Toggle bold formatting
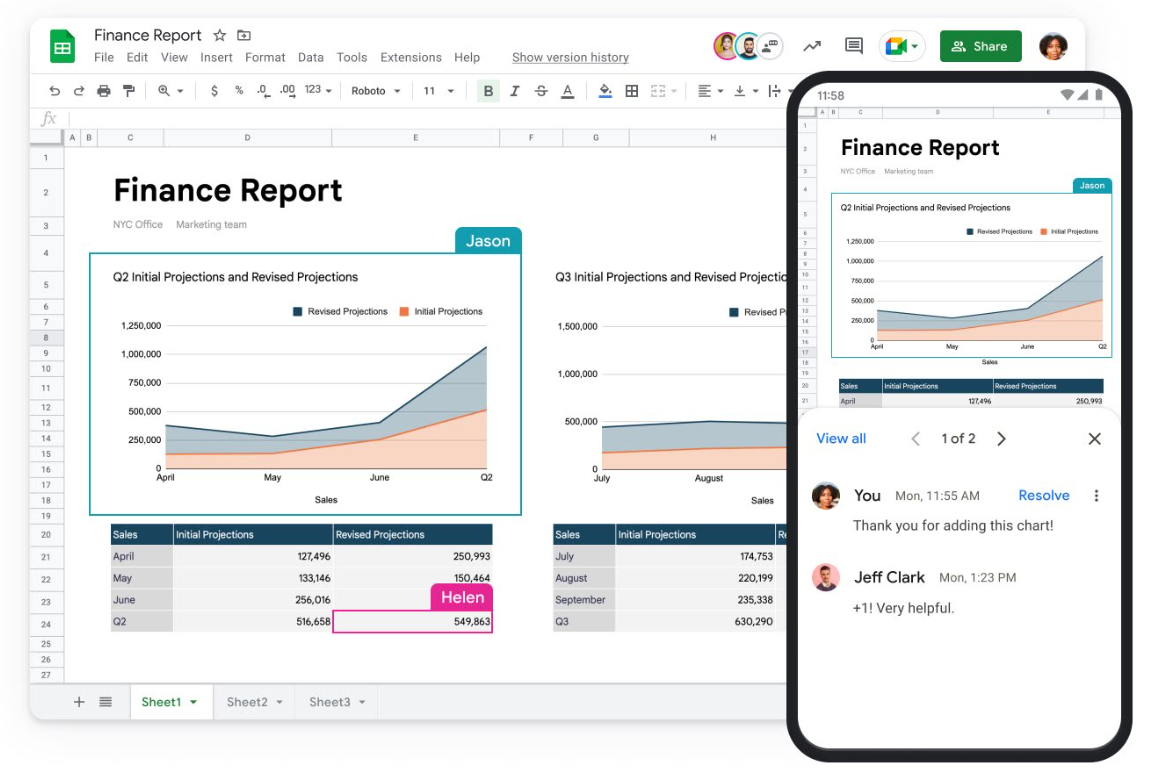 [x=487, y=90]
